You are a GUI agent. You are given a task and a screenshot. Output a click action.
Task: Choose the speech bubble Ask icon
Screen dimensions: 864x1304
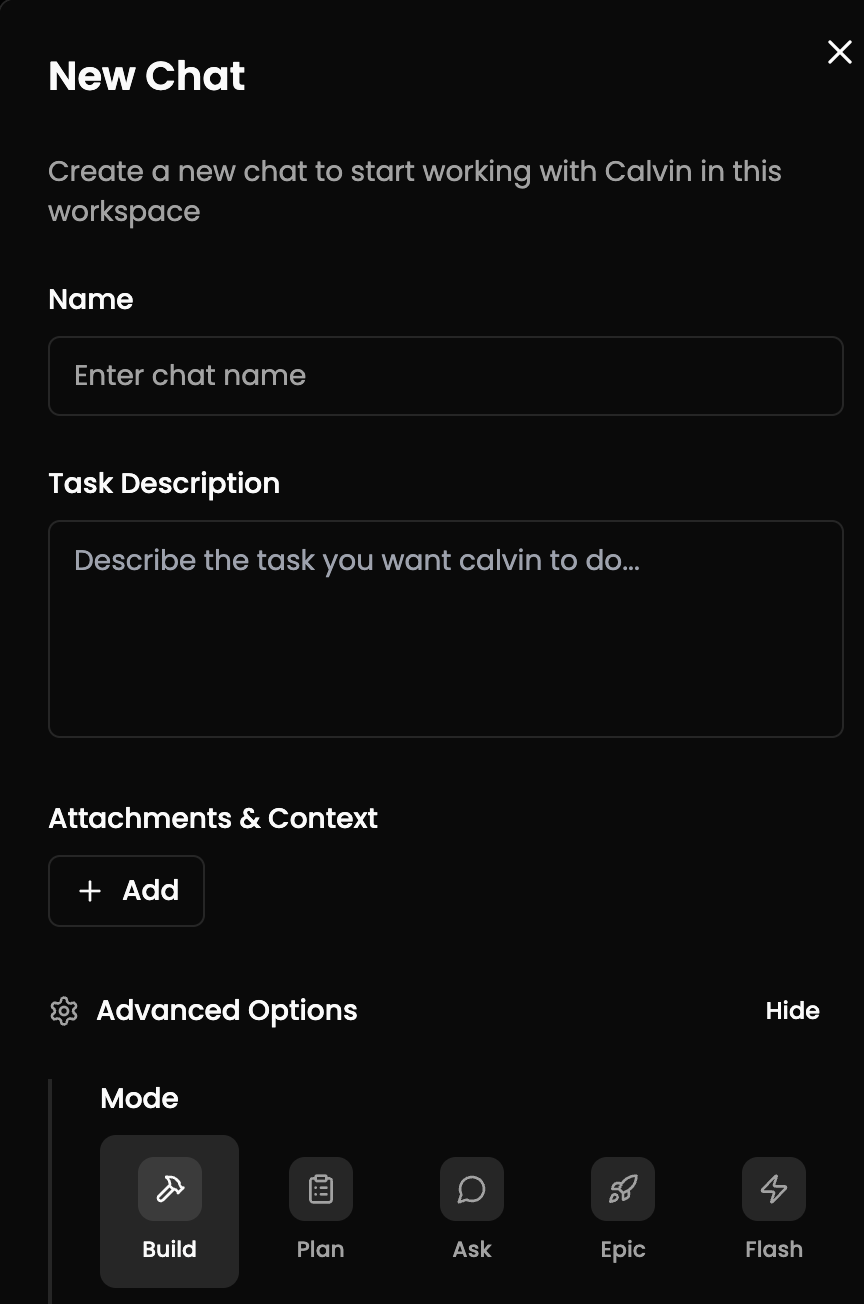[472, 1189]
